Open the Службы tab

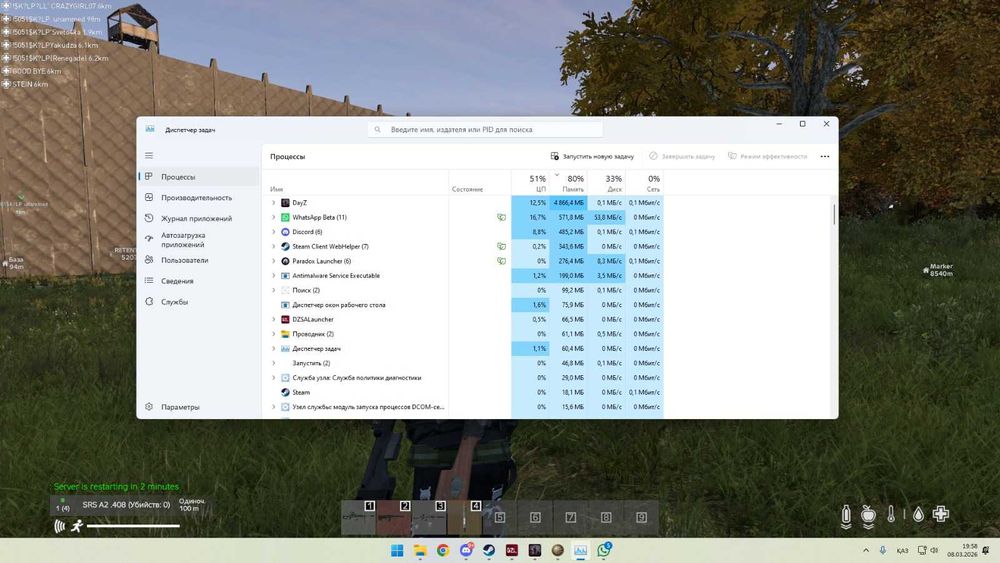tap(199, 302)
